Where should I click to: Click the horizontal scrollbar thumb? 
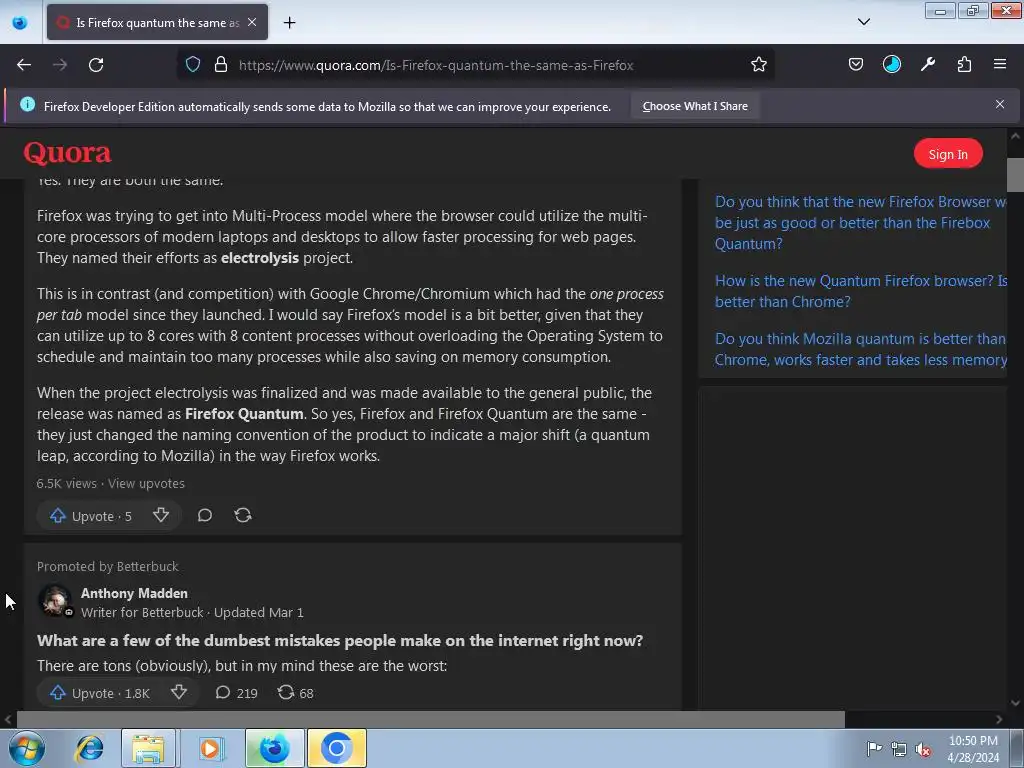click(430, 720)
